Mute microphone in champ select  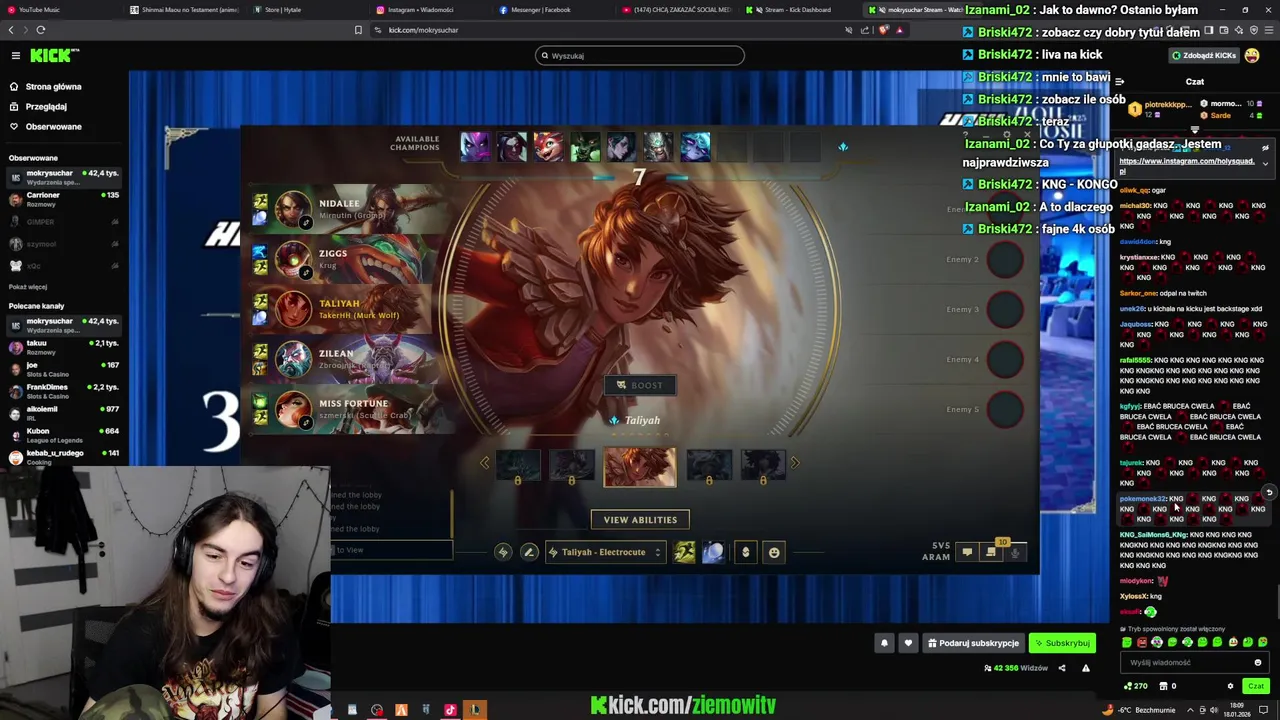[1015, 552]
